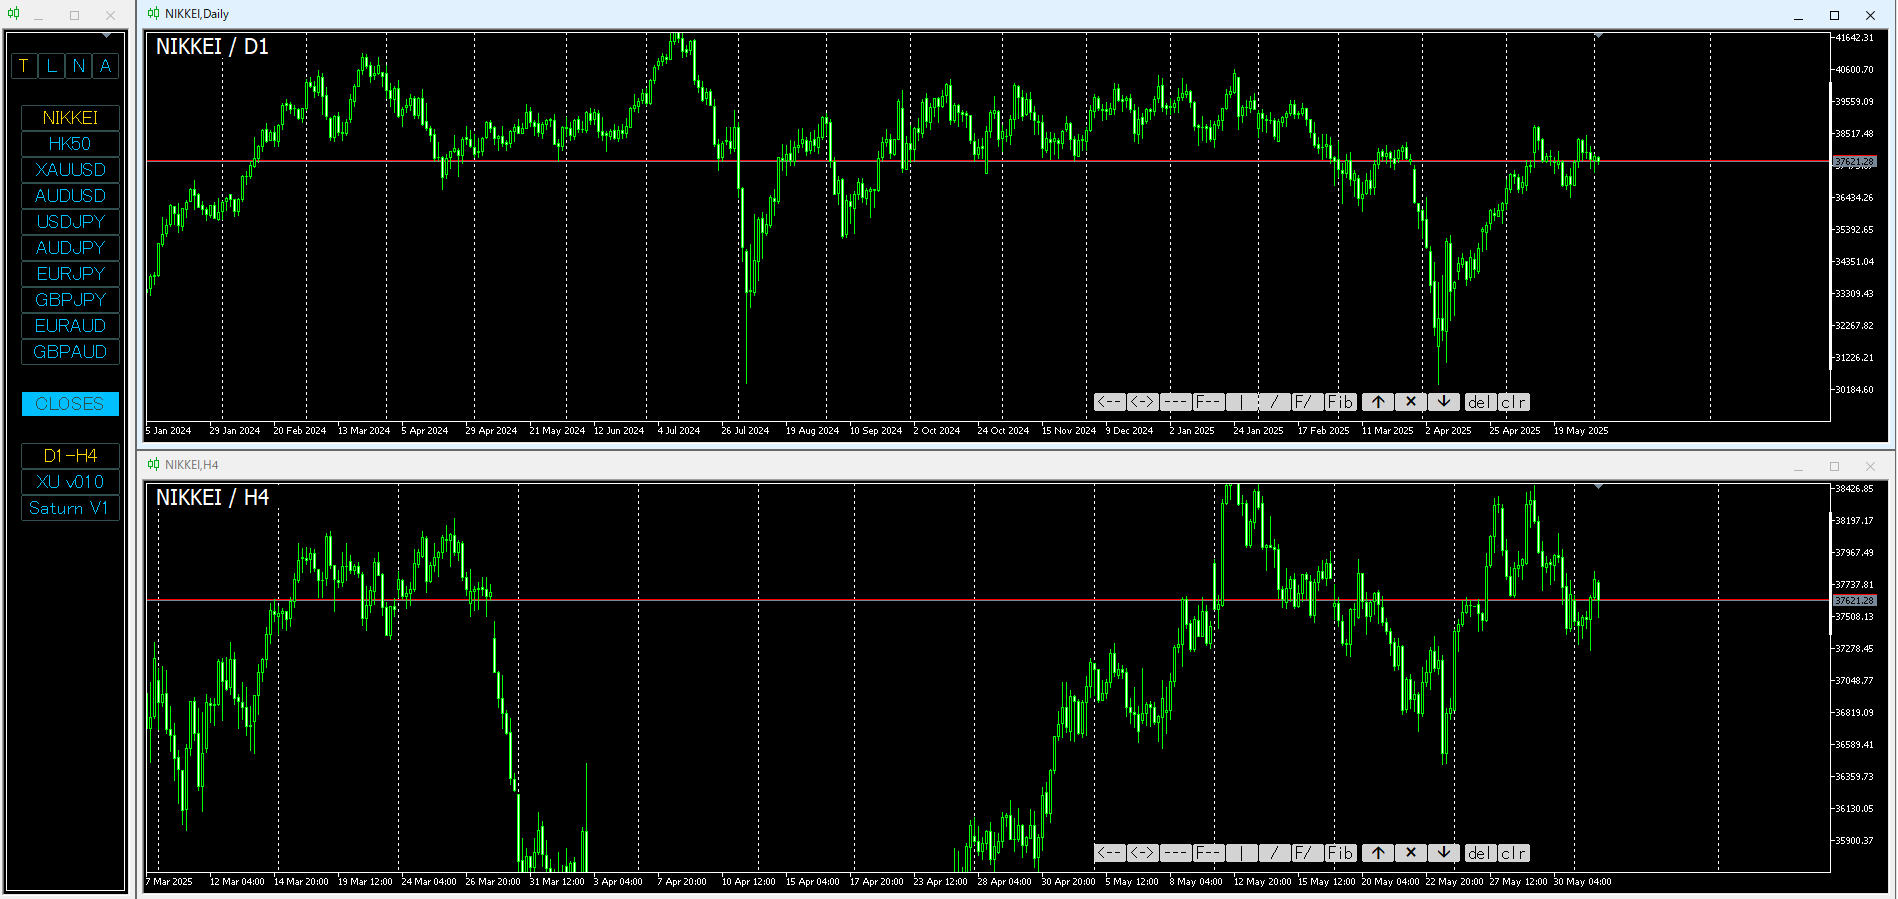Click the NIKKEI,H4 window title

coord(192,465)
